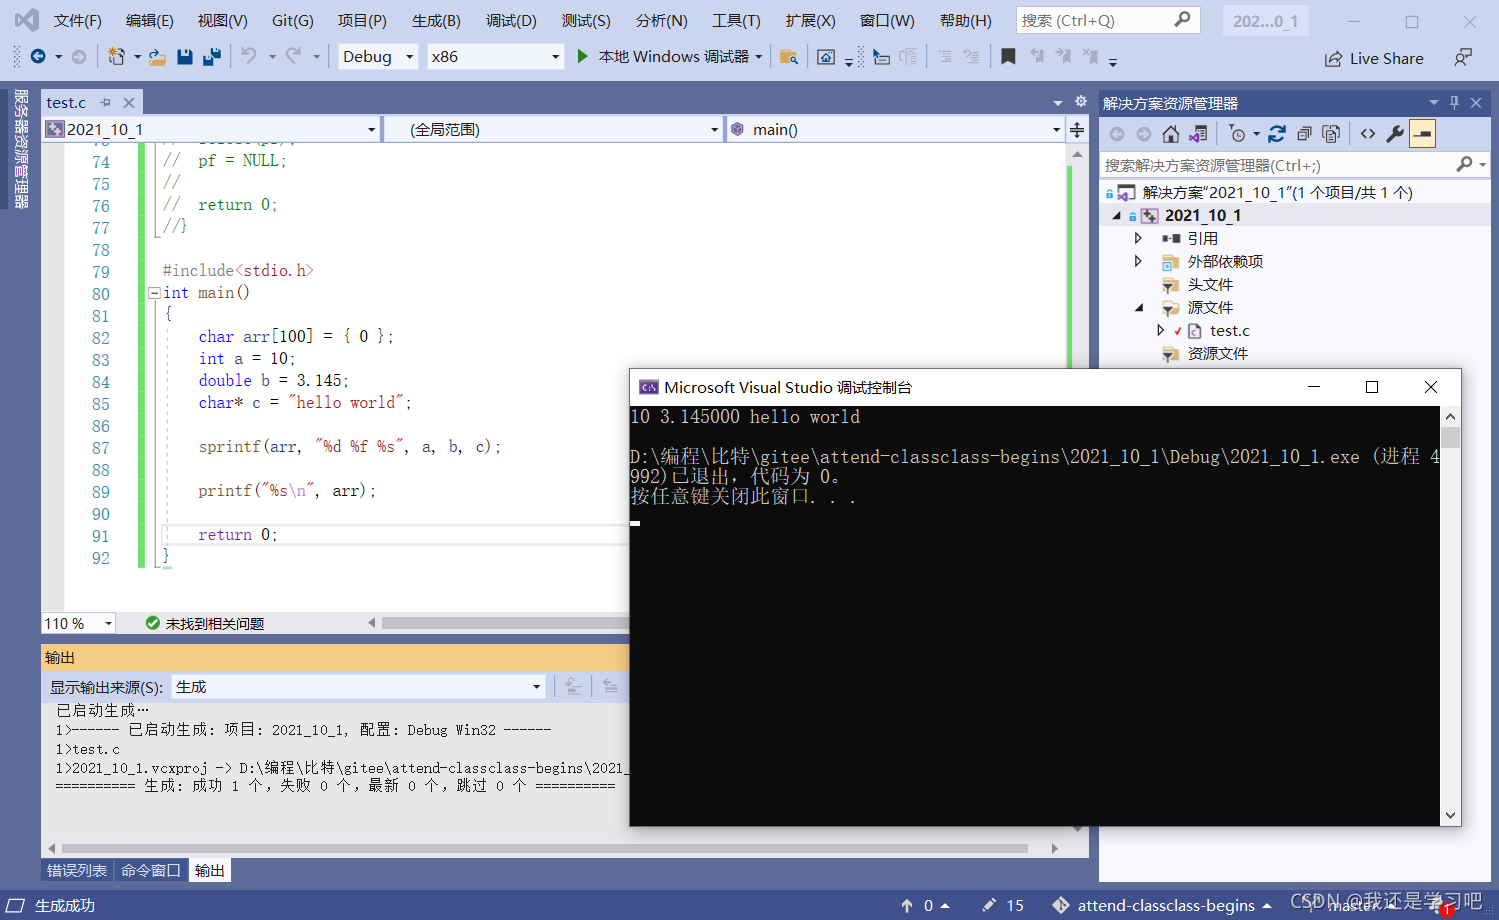
Task: Click the editor vertical scrollbar up arrow
Action: [1077, 155]
